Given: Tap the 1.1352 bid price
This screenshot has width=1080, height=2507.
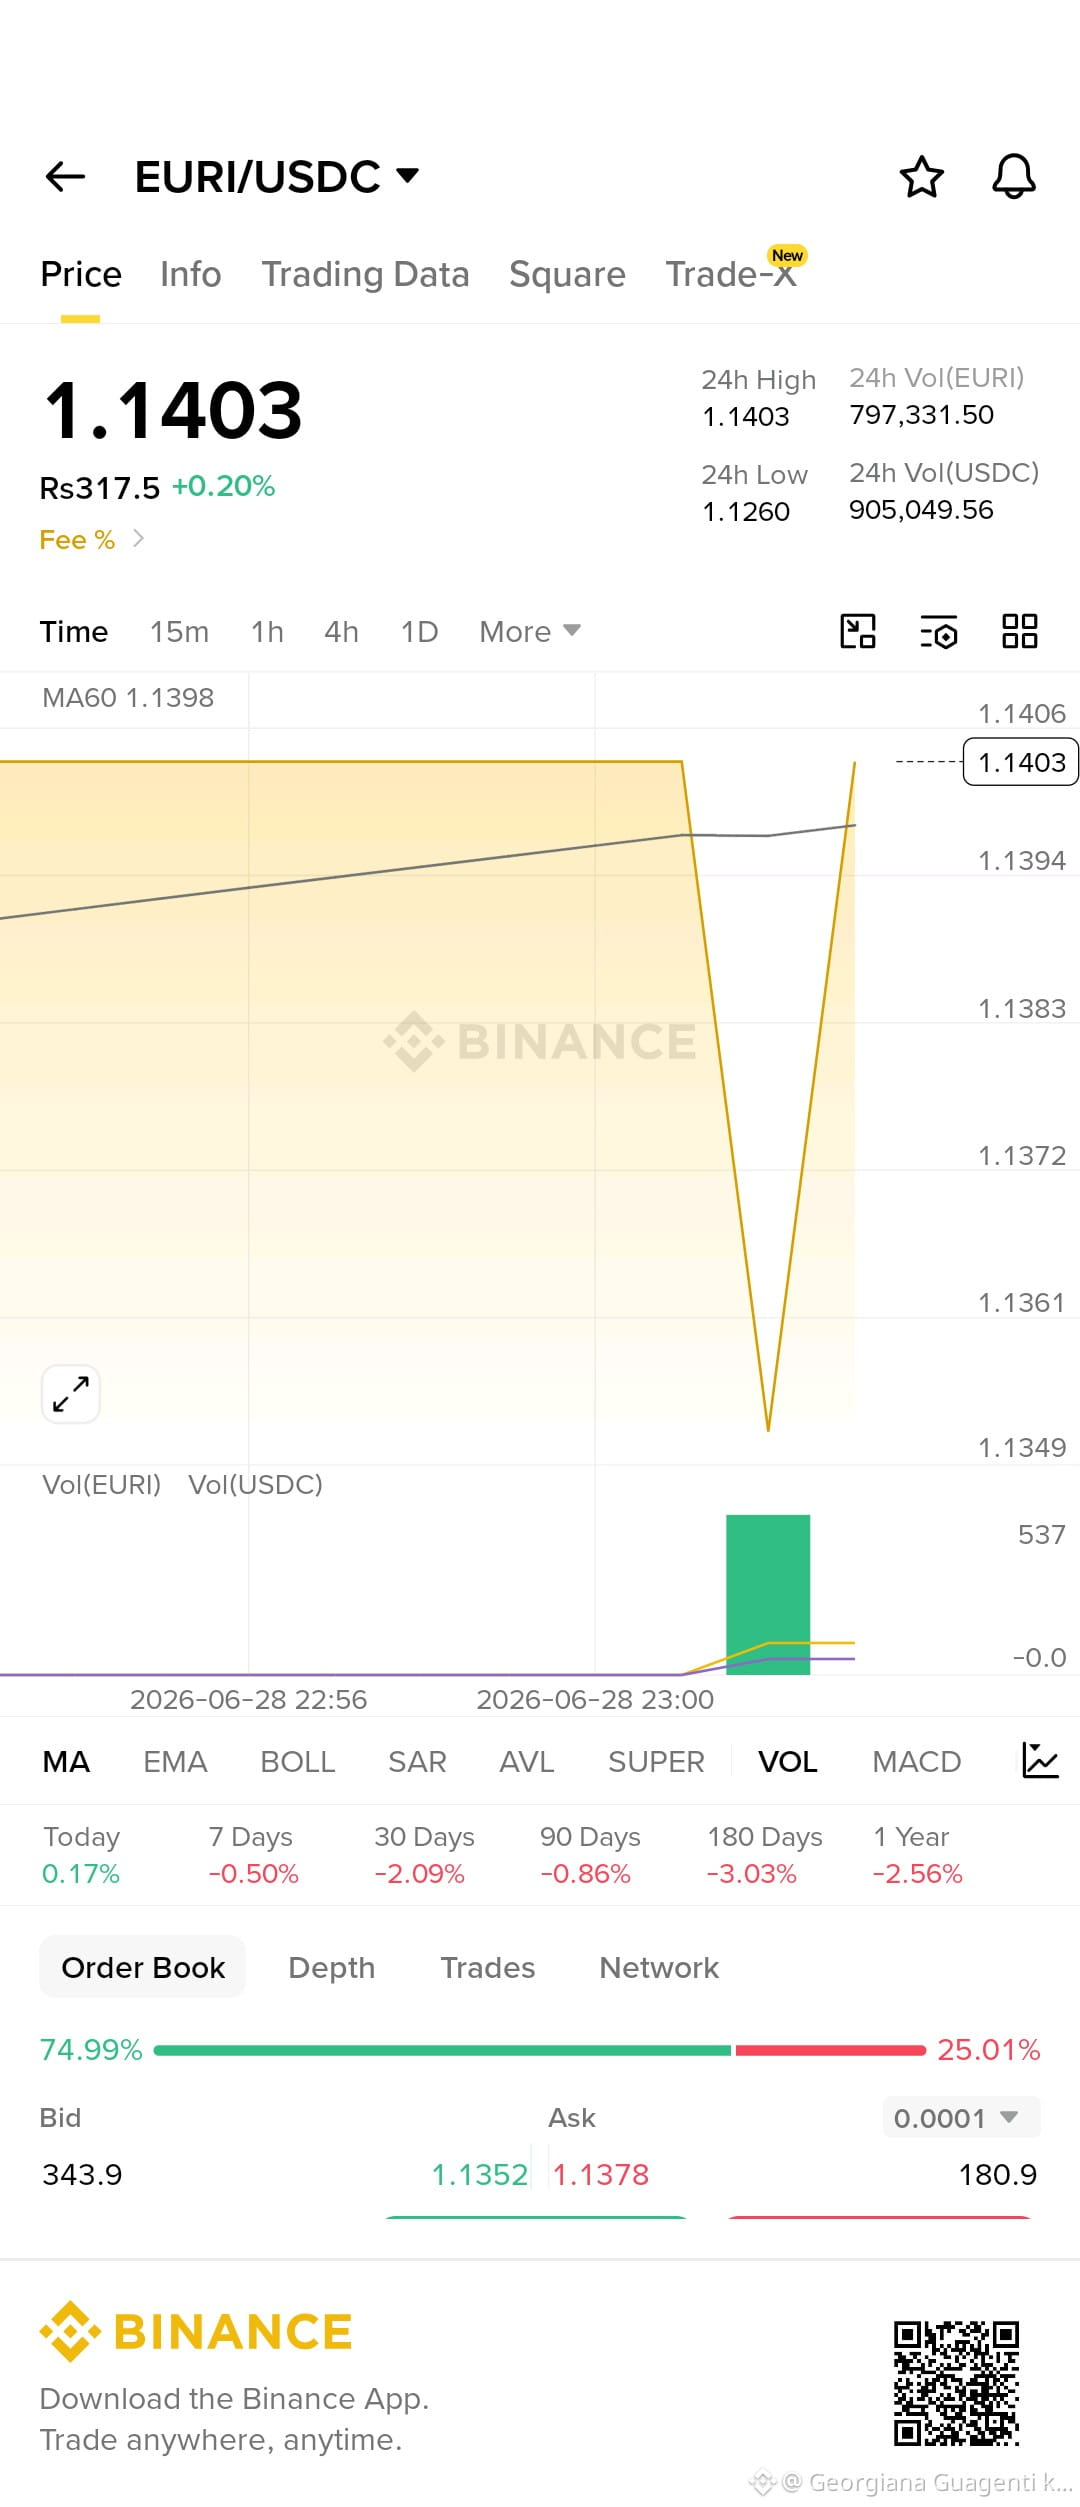Looking at the screenshot, I should tap(479, 2175).
